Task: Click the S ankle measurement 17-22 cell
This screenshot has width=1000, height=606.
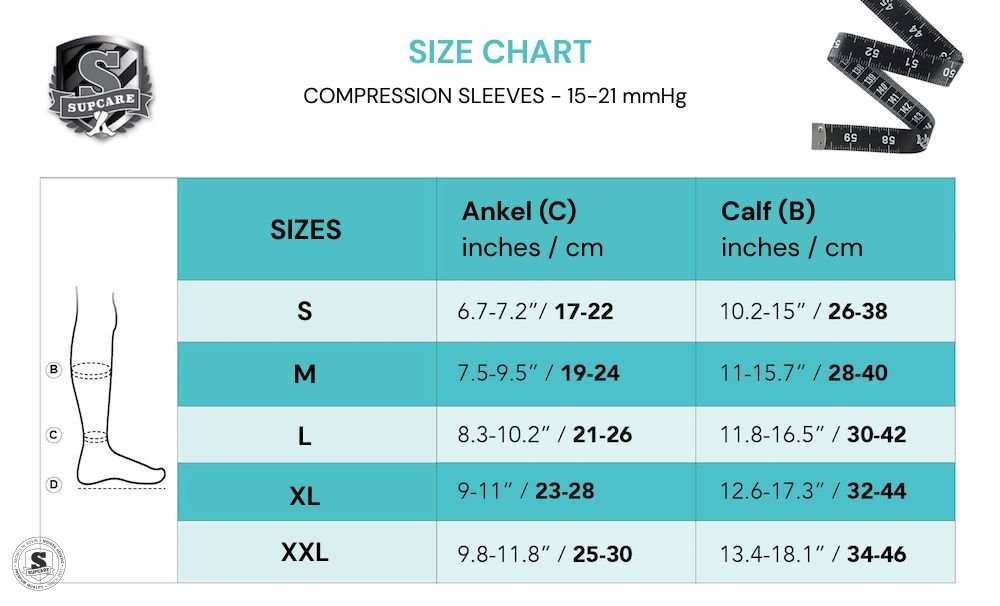Action: 535,312
